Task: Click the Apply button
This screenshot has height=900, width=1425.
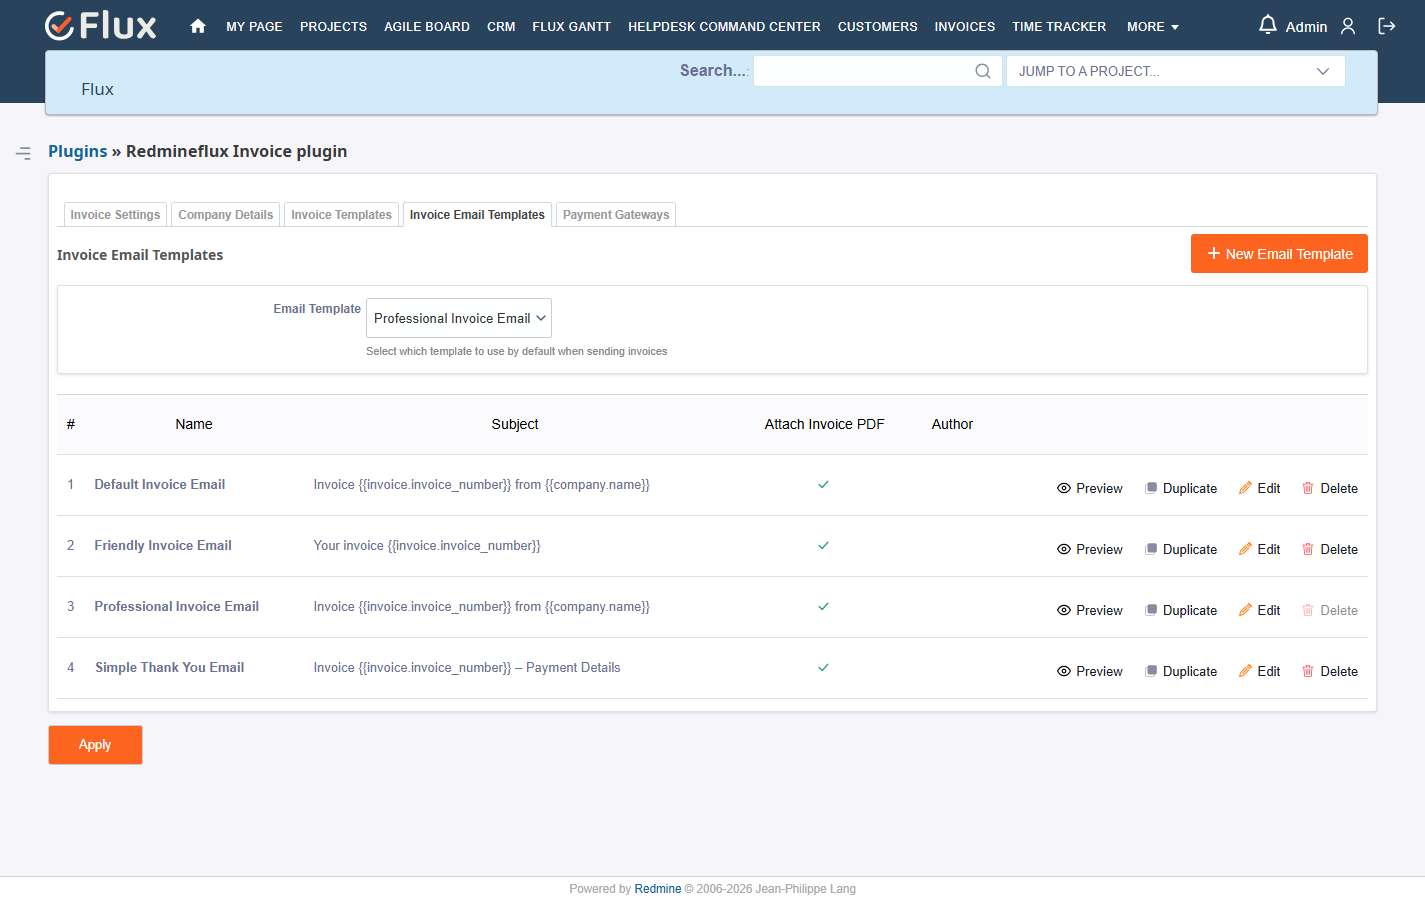Action: coord(95,745)
